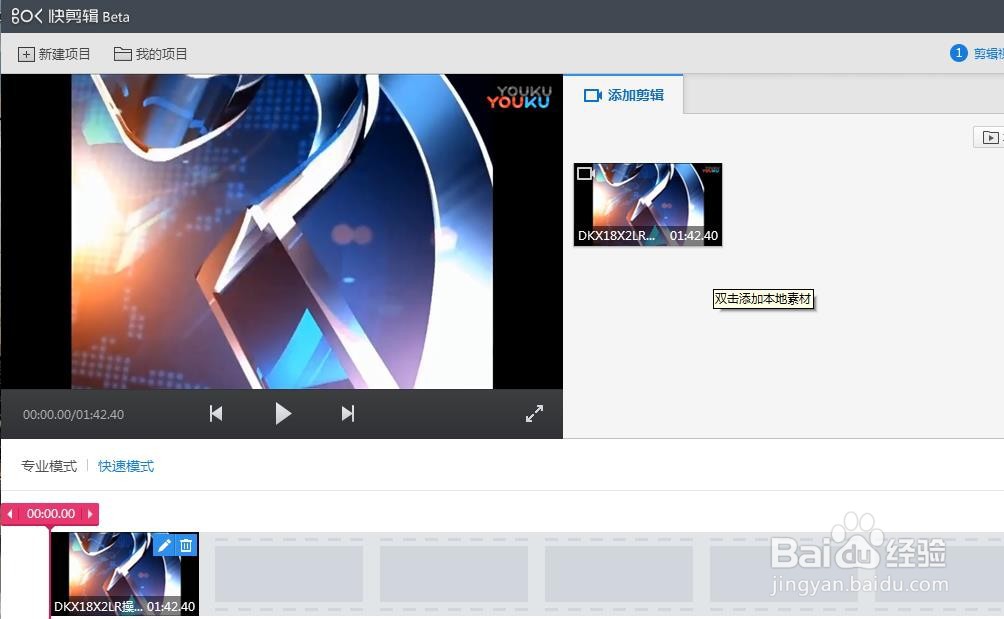Select the DKX18X2LR clip on the timeline
1004x619 pixels.
pyautogui.click(x=125, y=574)
